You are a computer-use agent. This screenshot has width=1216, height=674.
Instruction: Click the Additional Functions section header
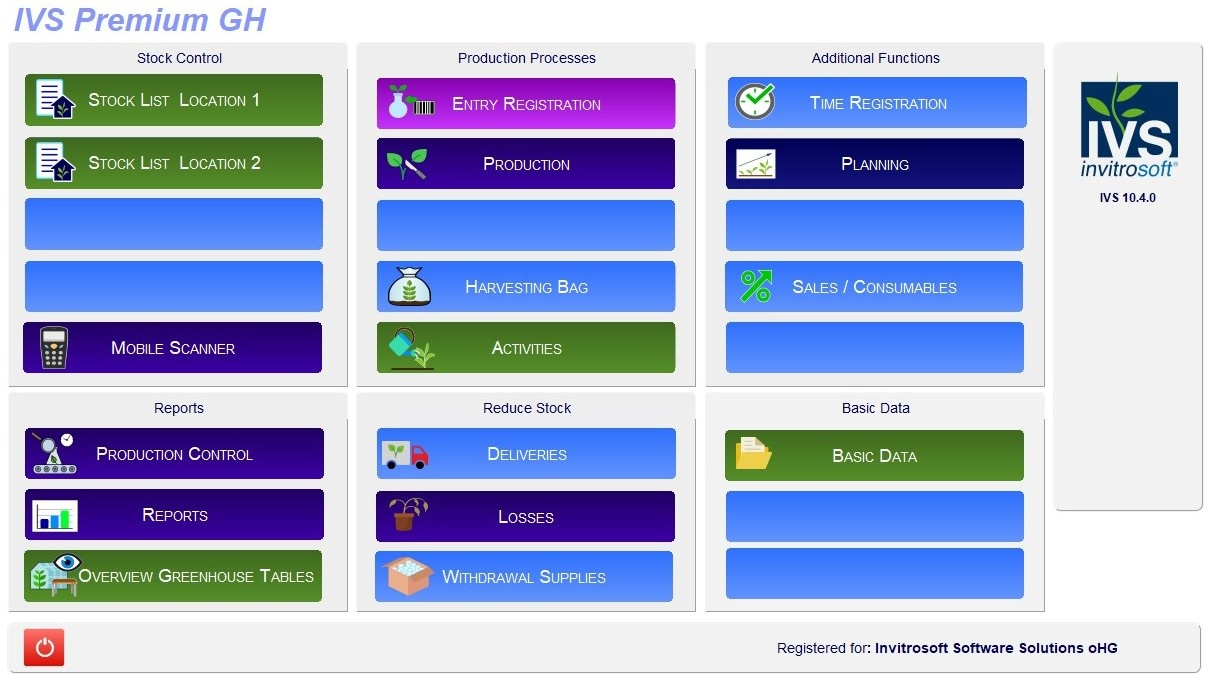point(876,58)
